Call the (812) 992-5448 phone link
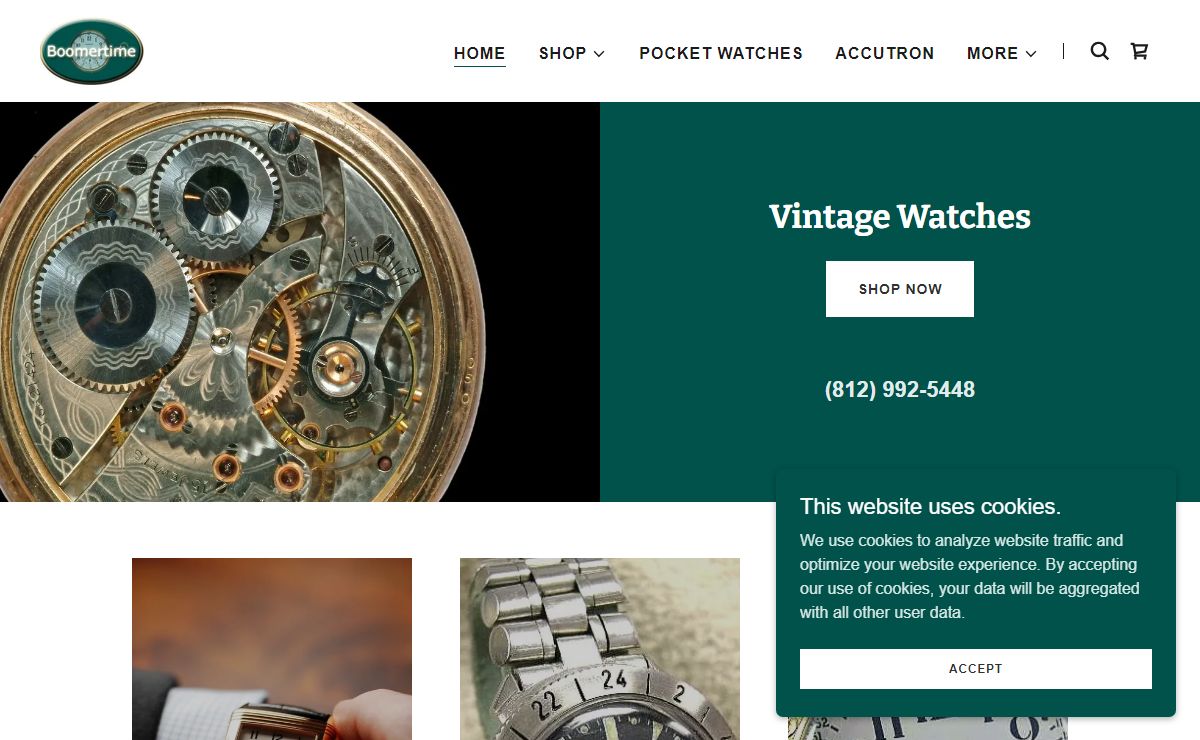1200x740 pixels. pyautogui.click(x=900, y=390)
